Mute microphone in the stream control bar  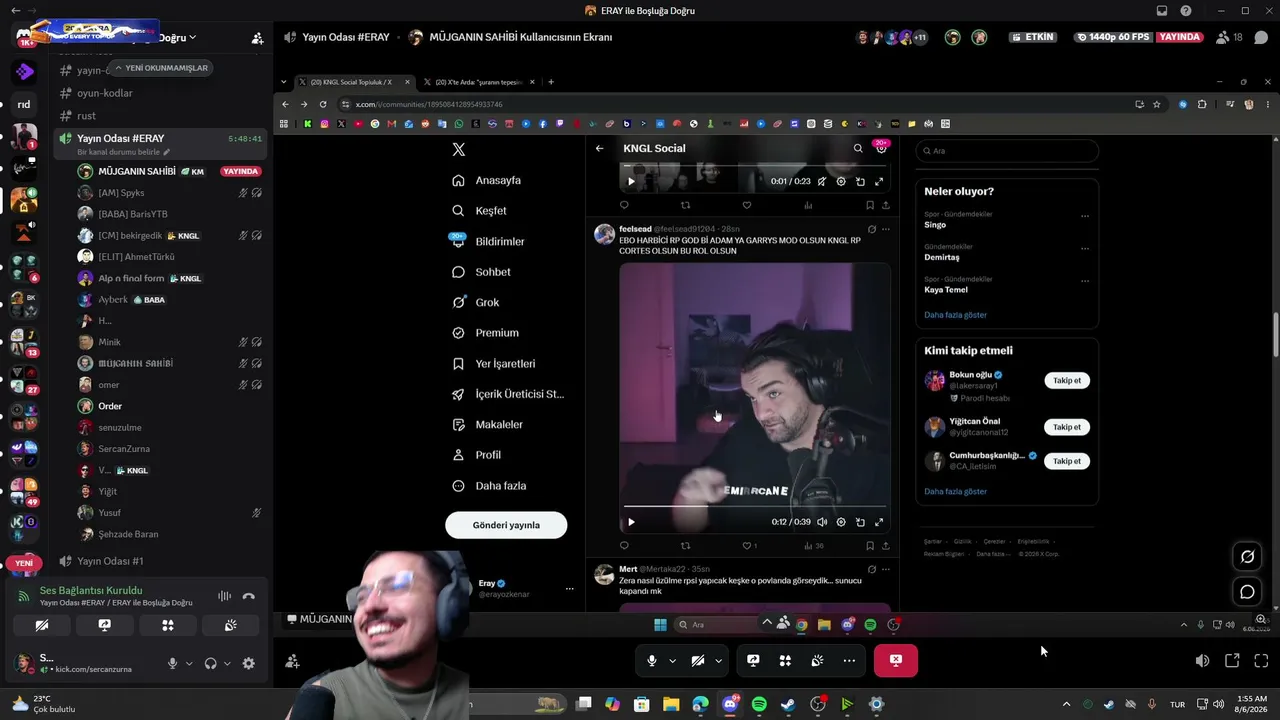click(652, 660)
